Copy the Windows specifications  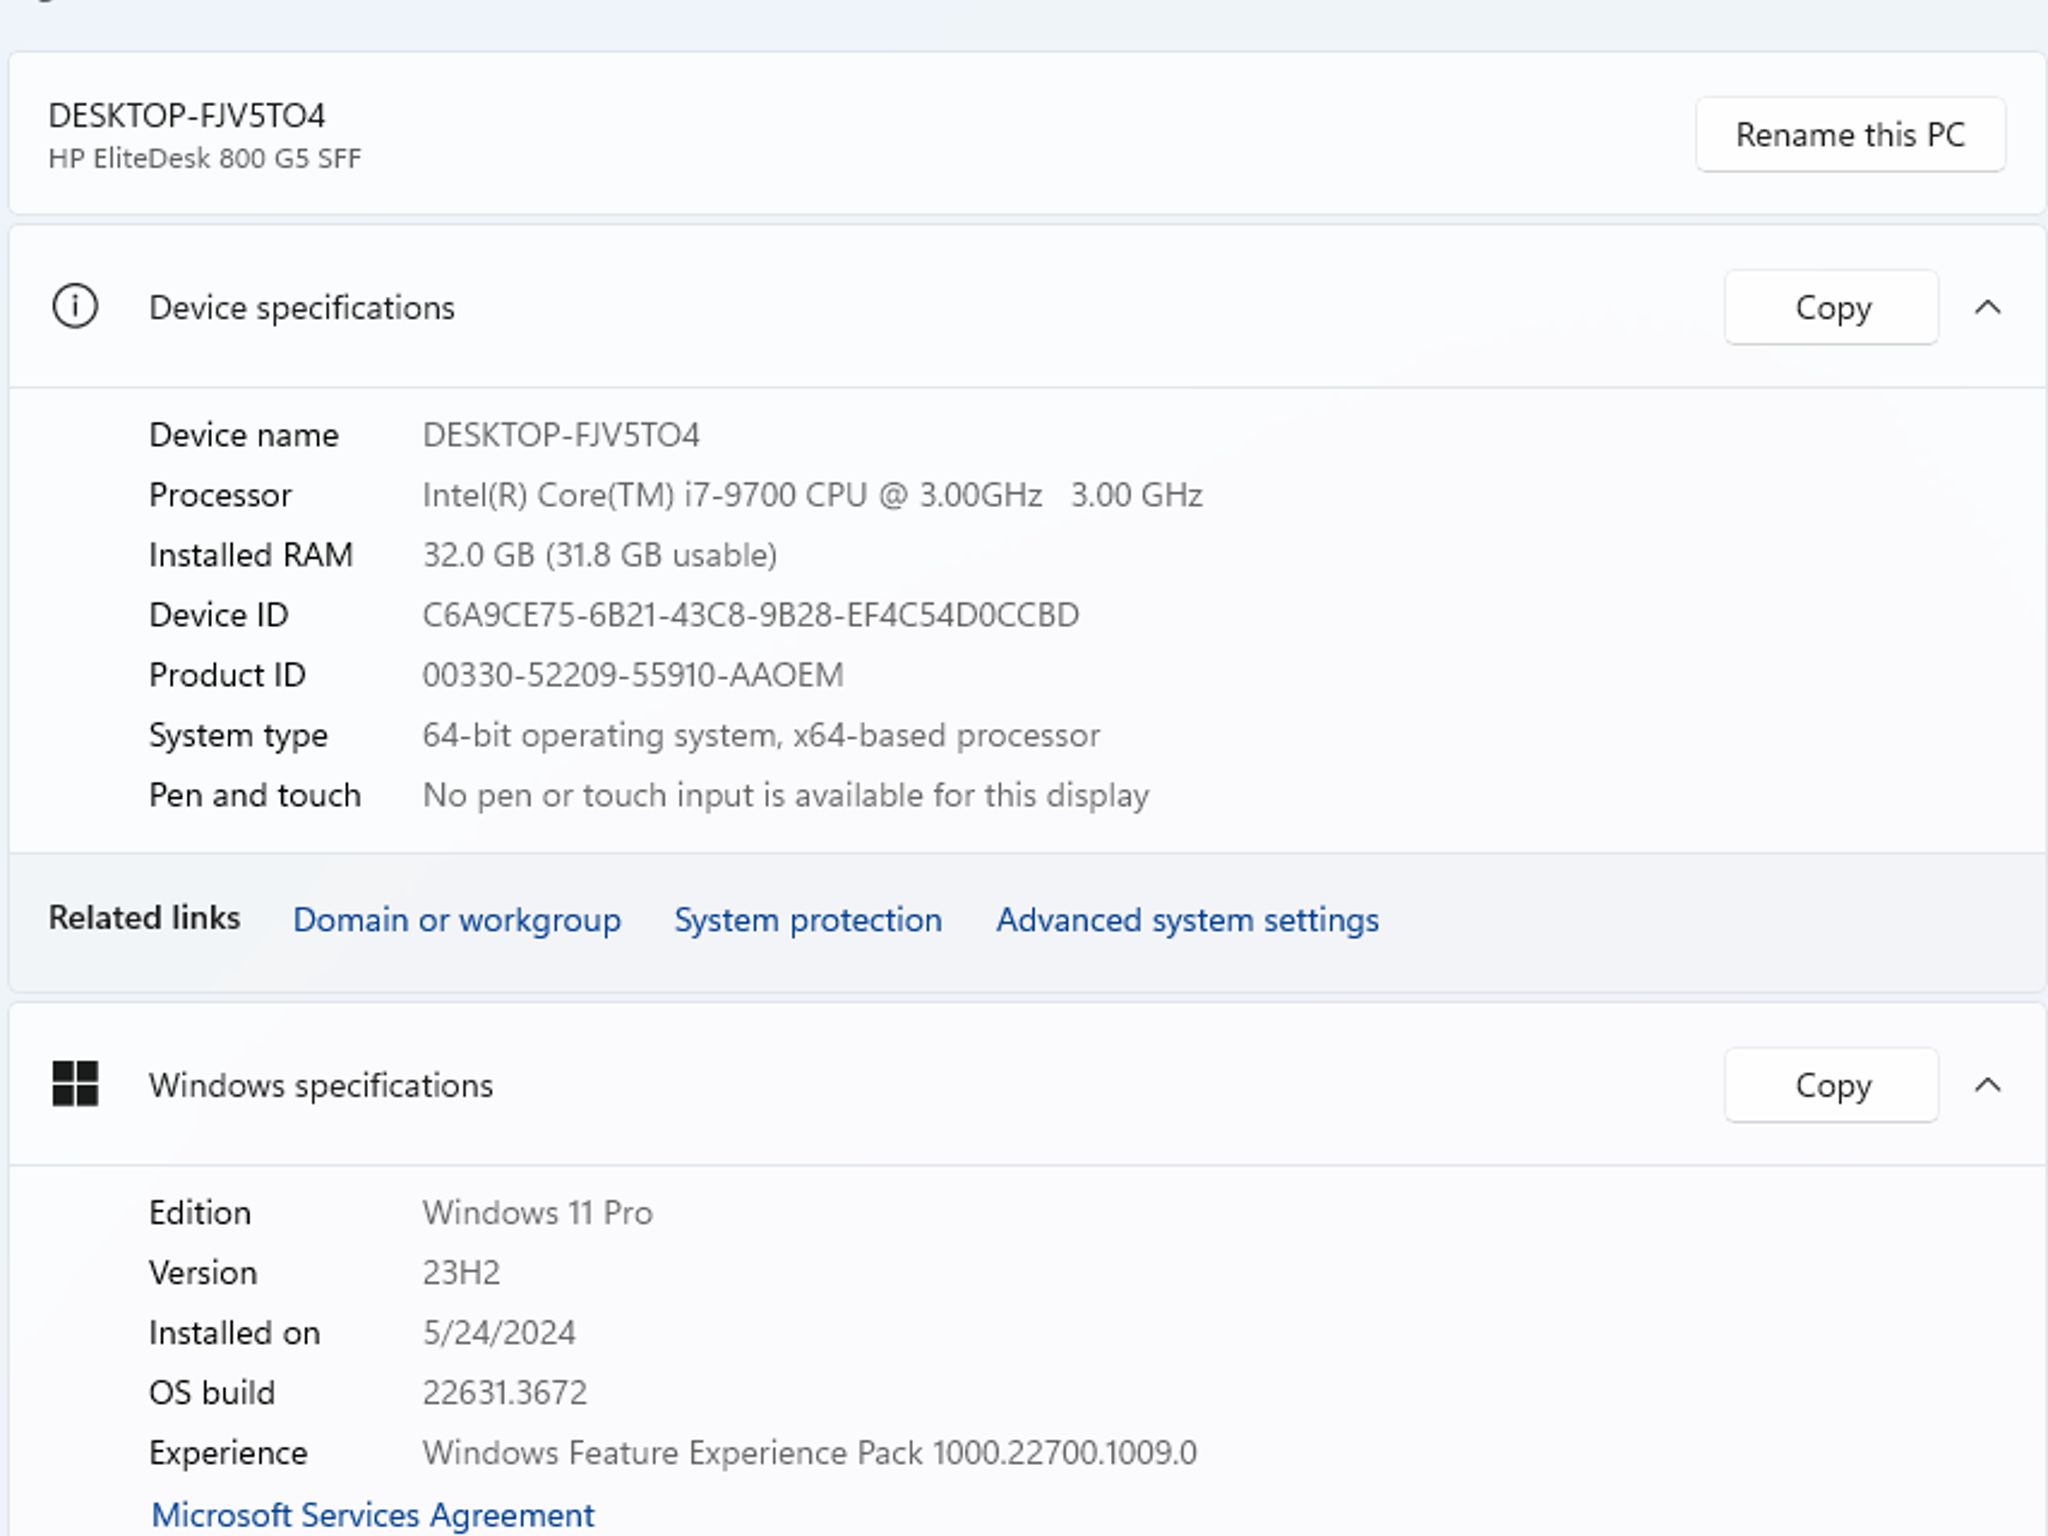coord(1832,1085)
